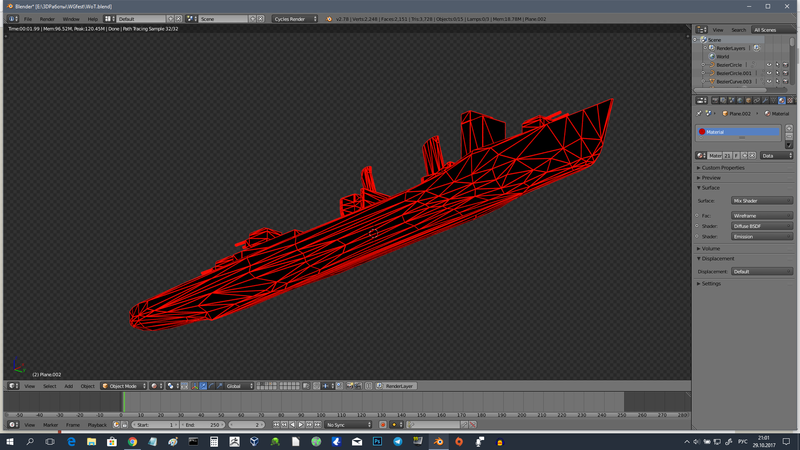Image resolution: width=800 pixels, height=450 pixels.
Task: Expand the Preview panel
Action: coord(711,178)
